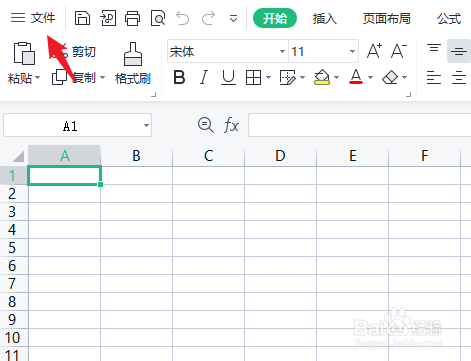Expand the font name dropdown arrow

point(282,51)
